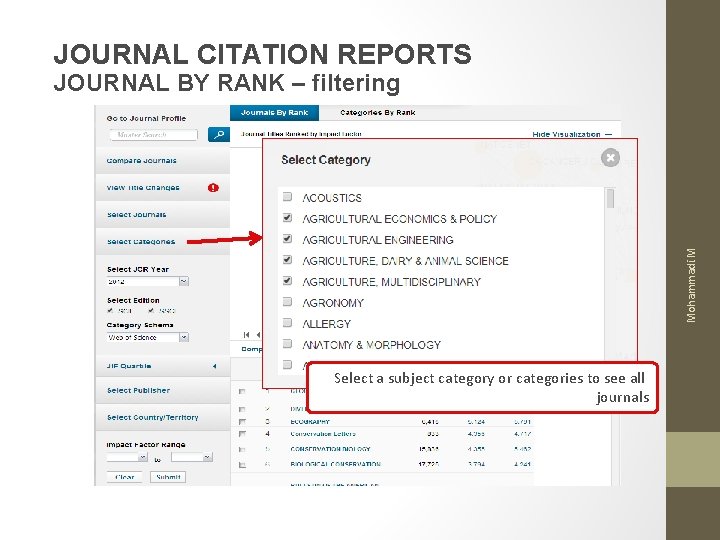
Task: Uncheck AGRICULTURE, DAIRY & ANIMAL SCIENCE
Action: tap(287, 260)
